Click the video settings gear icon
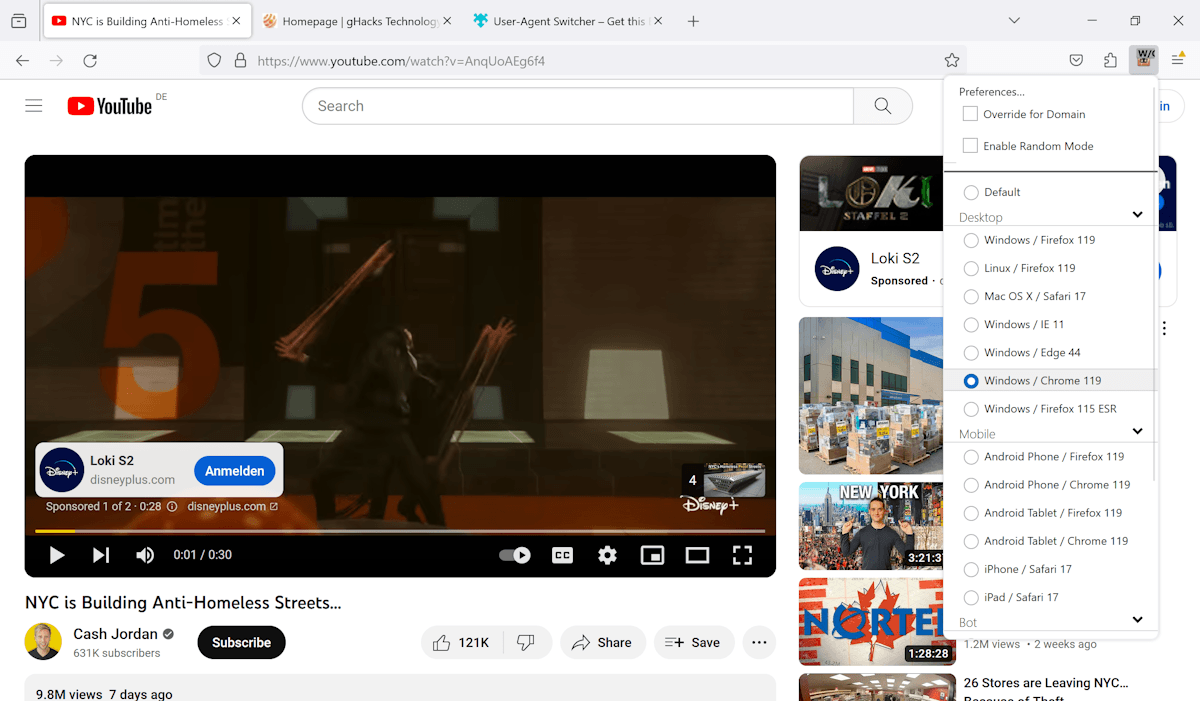Viewport: 1200px width, 701px height. 607,555
